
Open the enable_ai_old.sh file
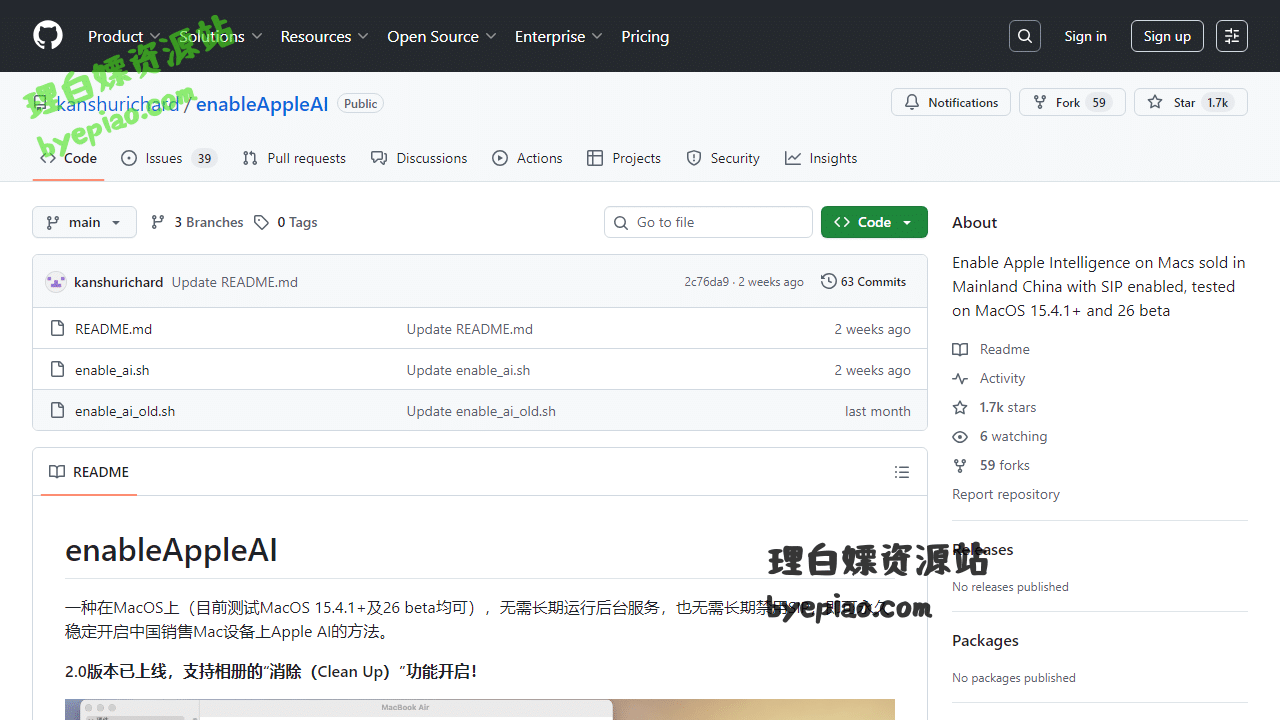125,411
